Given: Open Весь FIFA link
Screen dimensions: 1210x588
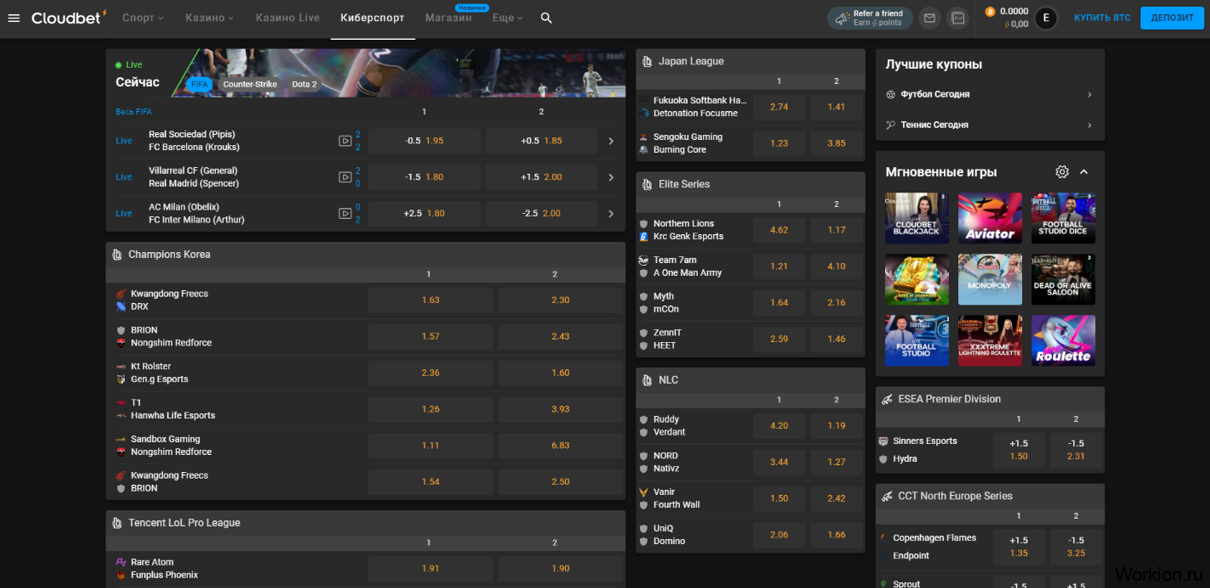Looking at the screenshot, I should click(x=134, y=112).
